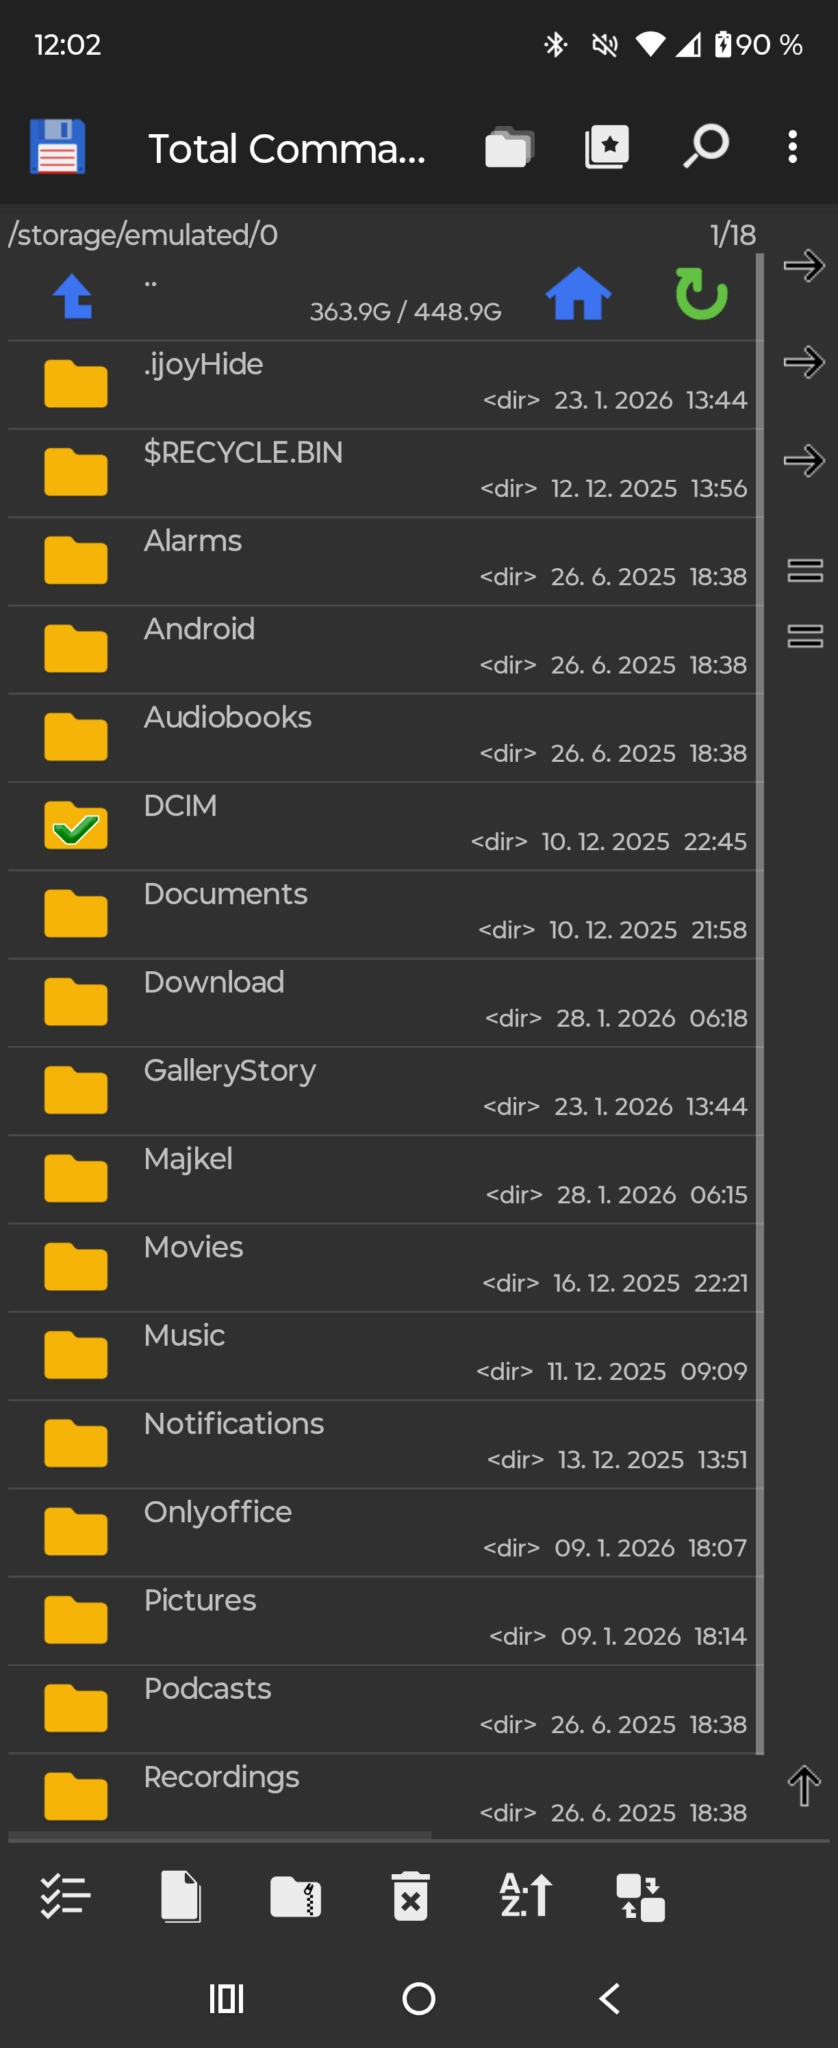Tap the blue home folder icon
838x2048 pixels.
click(x=578, y=295)
